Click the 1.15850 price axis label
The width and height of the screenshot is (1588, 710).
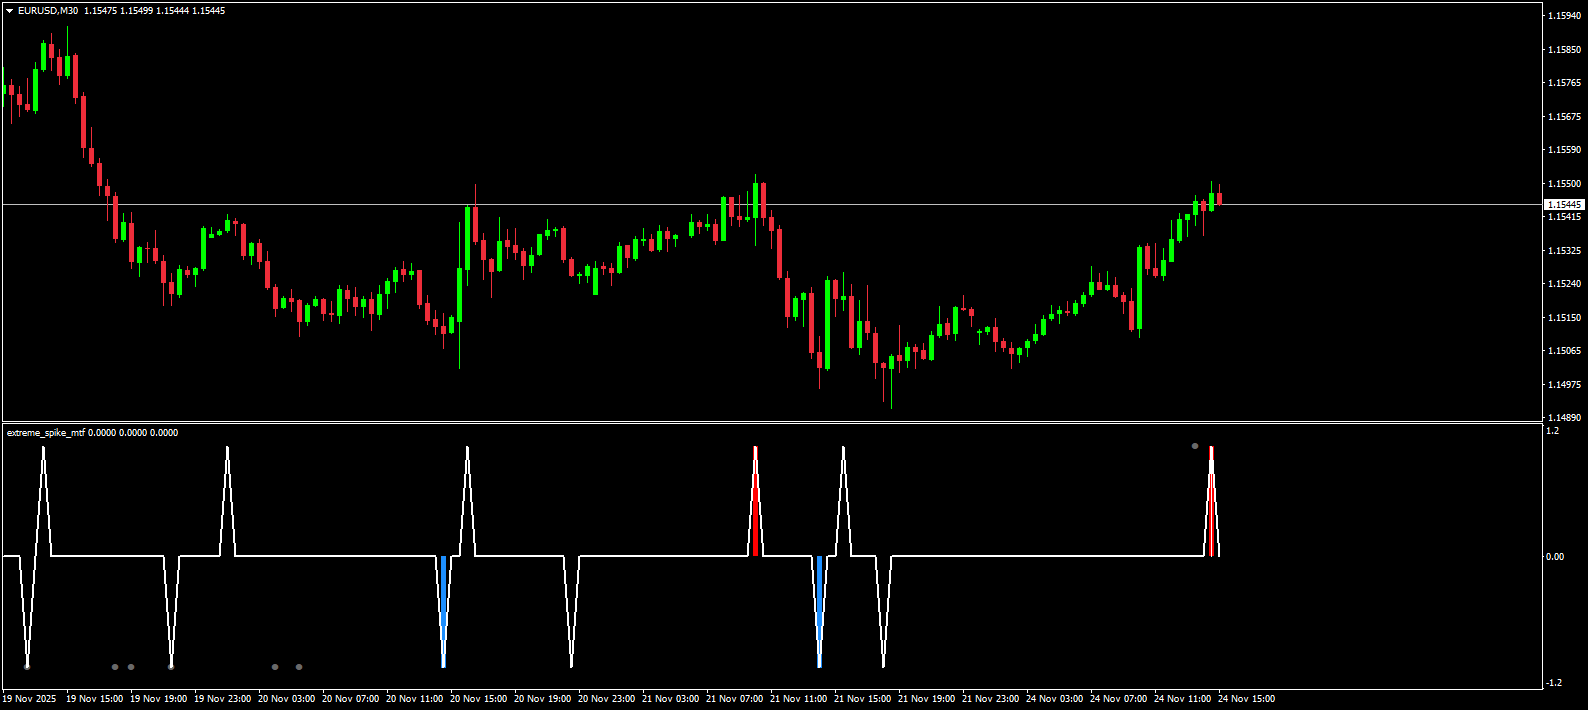[x=1564, y=49]
